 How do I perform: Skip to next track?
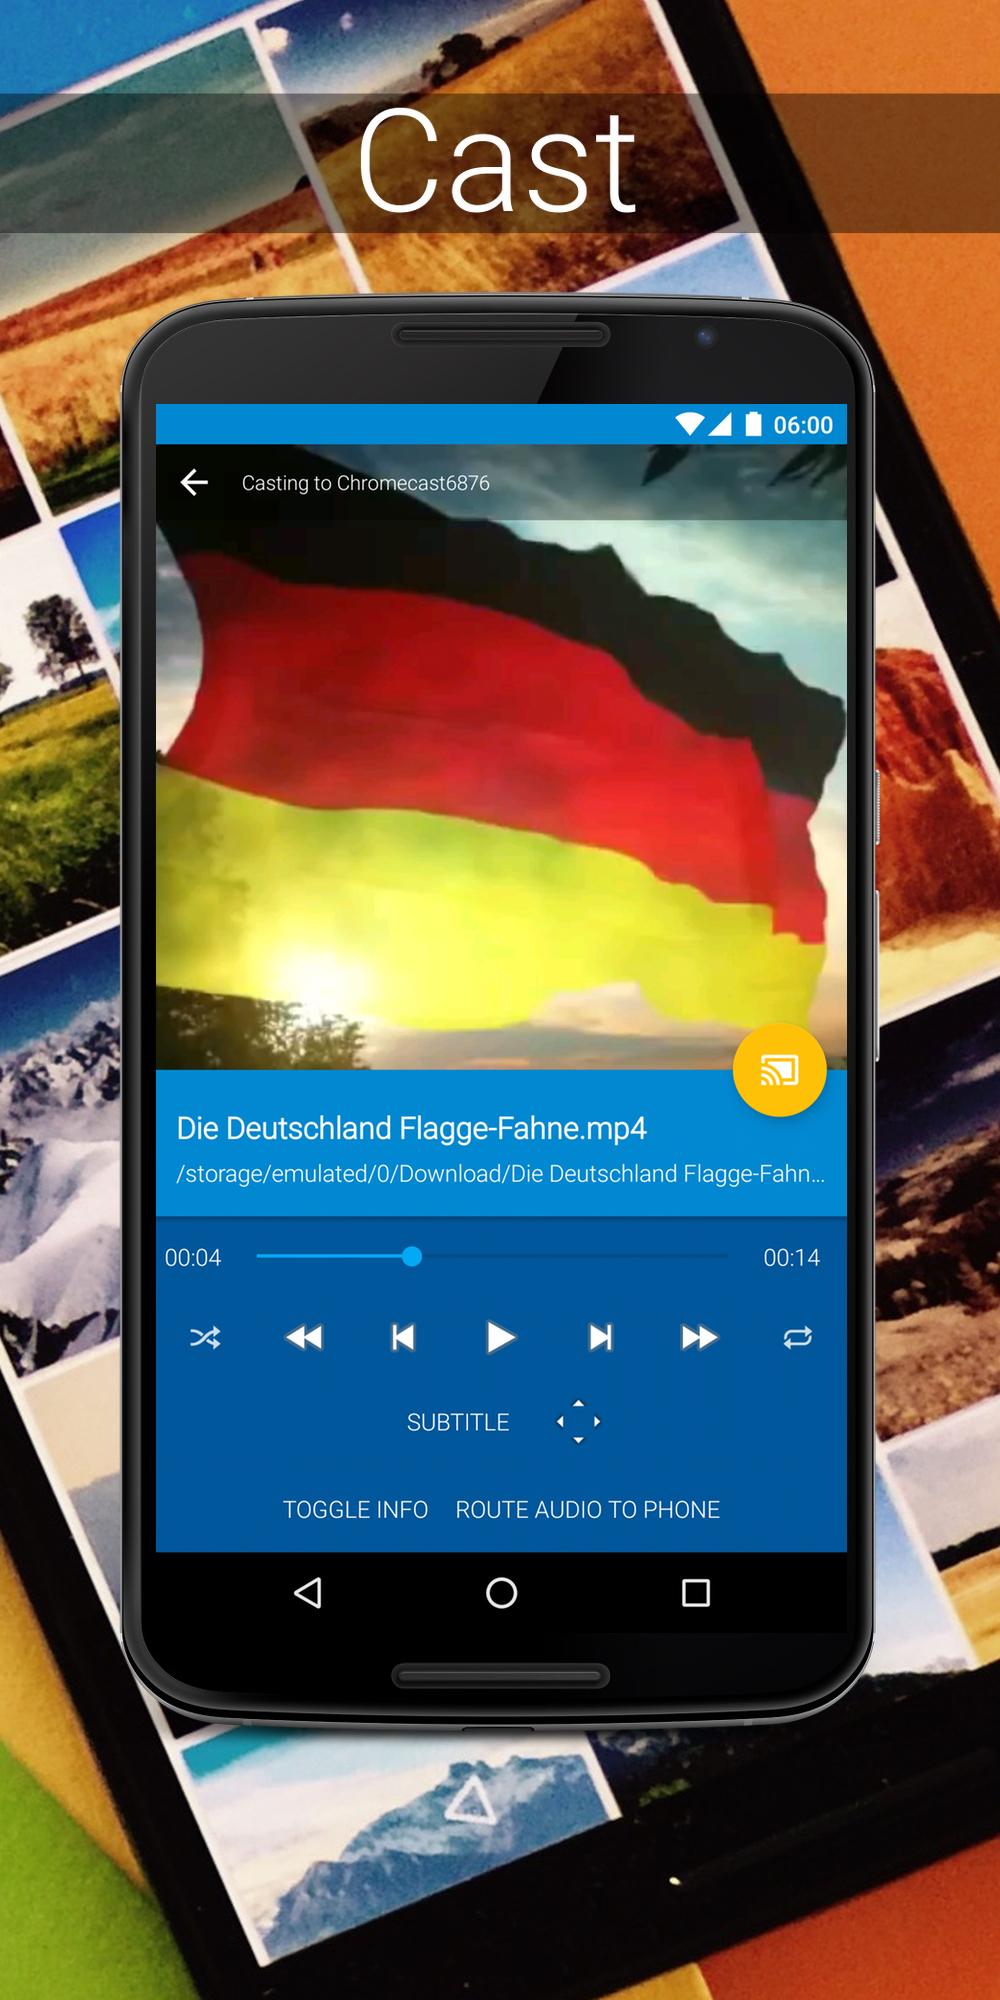click(600, 1337)
